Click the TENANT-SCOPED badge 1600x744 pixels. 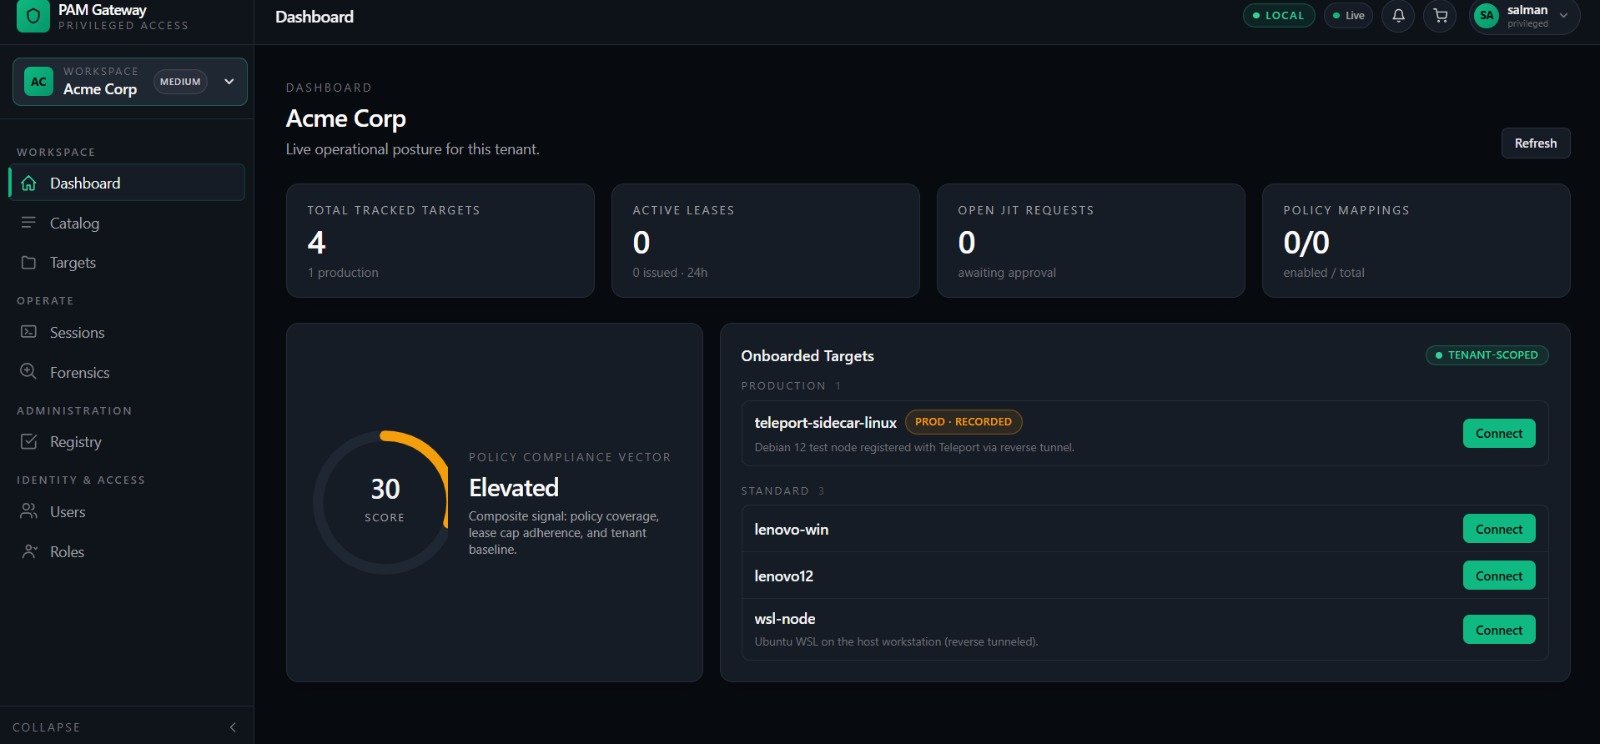tap(1487, 355)
